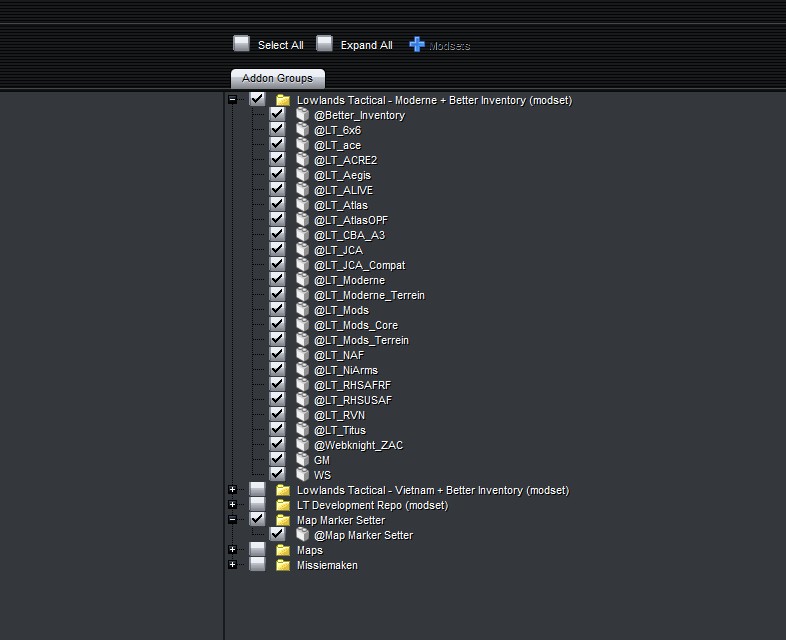Click the WS addon package icon

click(x=304, y=475)
